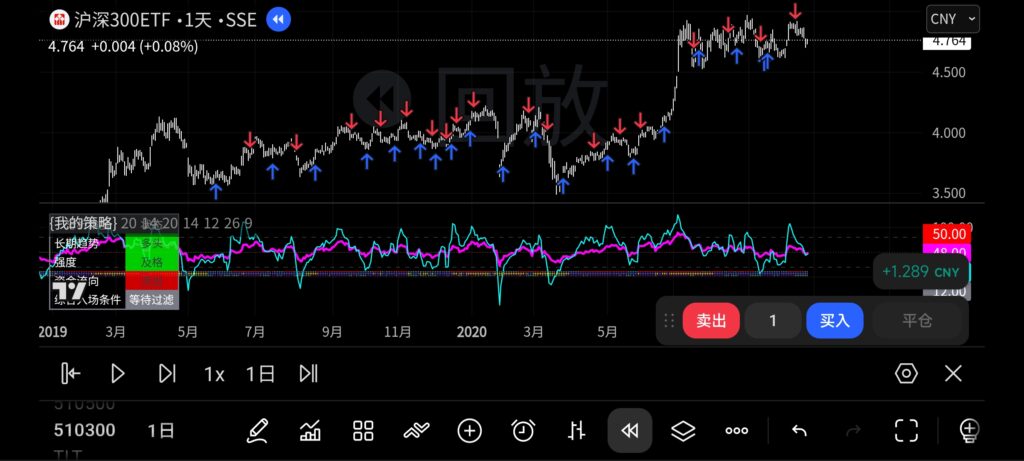Open the drawing tools pencil icon

coord(257,431)
